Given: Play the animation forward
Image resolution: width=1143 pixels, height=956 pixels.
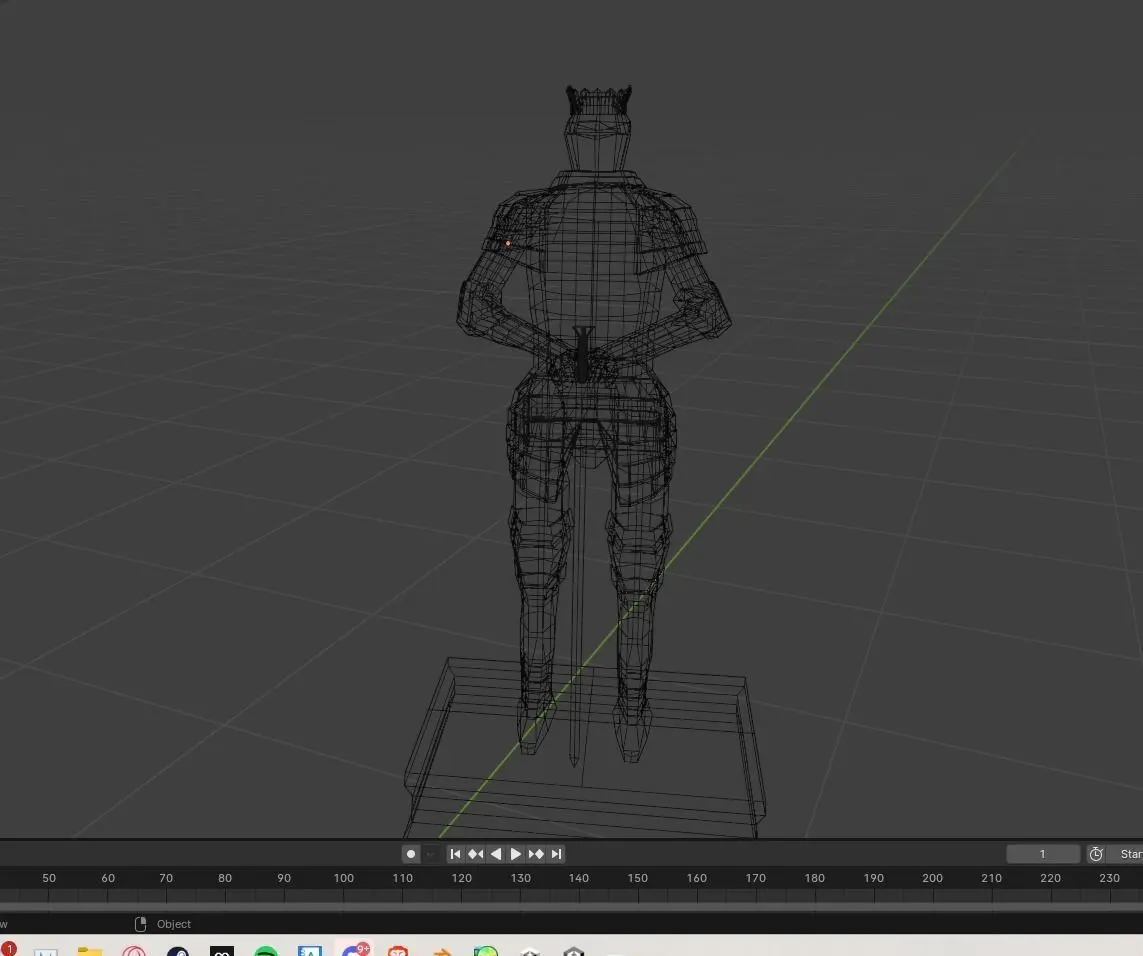Looking at the screenshot, I should (515, 854).
